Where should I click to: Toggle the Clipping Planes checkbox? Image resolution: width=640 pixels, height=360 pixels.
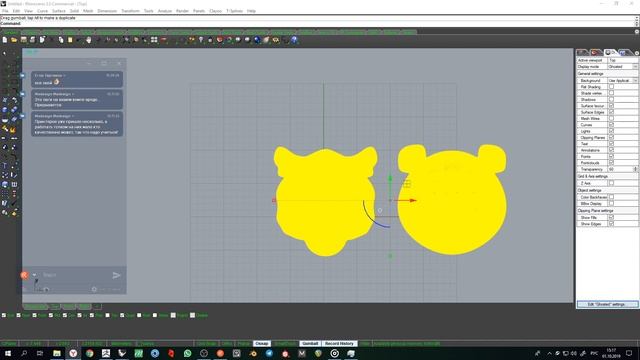[611, 138]
